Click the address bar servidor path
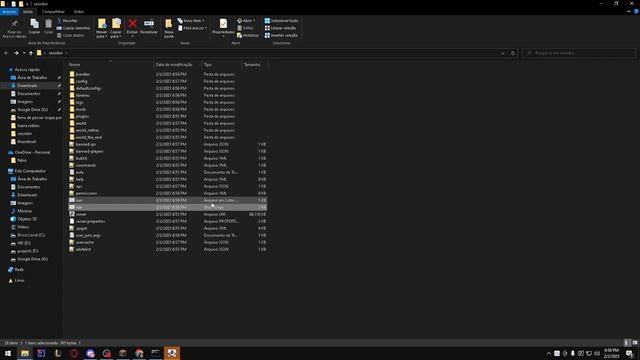 point(56,53)
